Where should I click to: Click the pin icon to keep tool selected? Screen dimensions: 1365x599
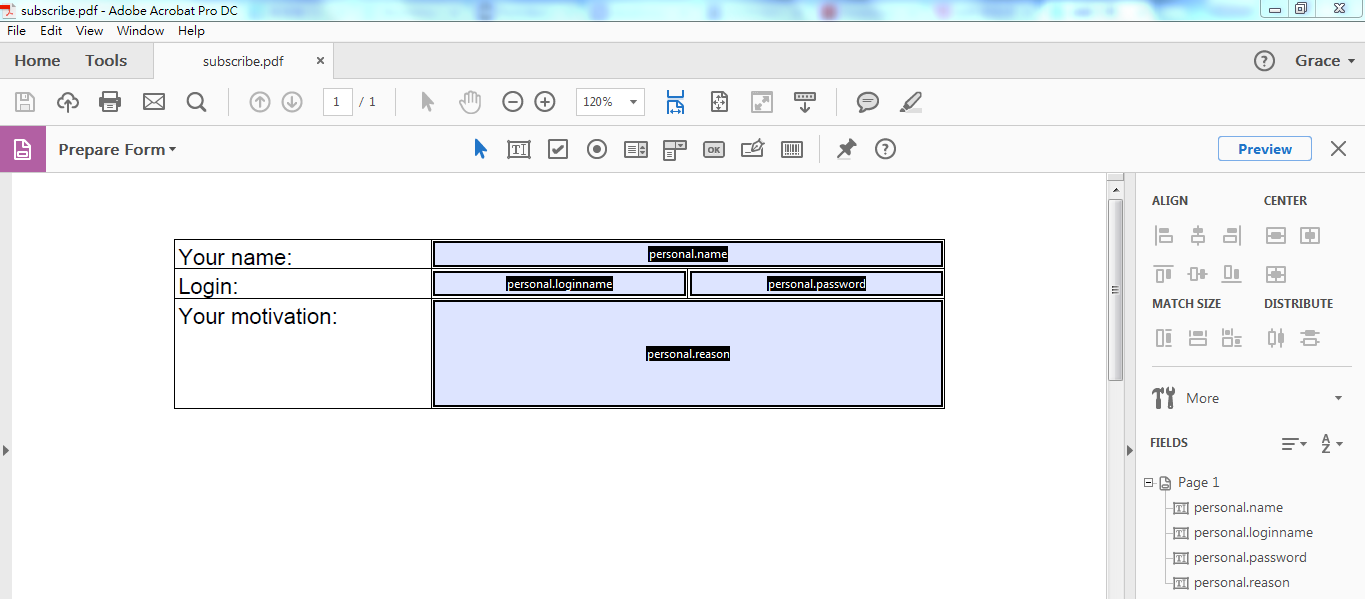846,149
